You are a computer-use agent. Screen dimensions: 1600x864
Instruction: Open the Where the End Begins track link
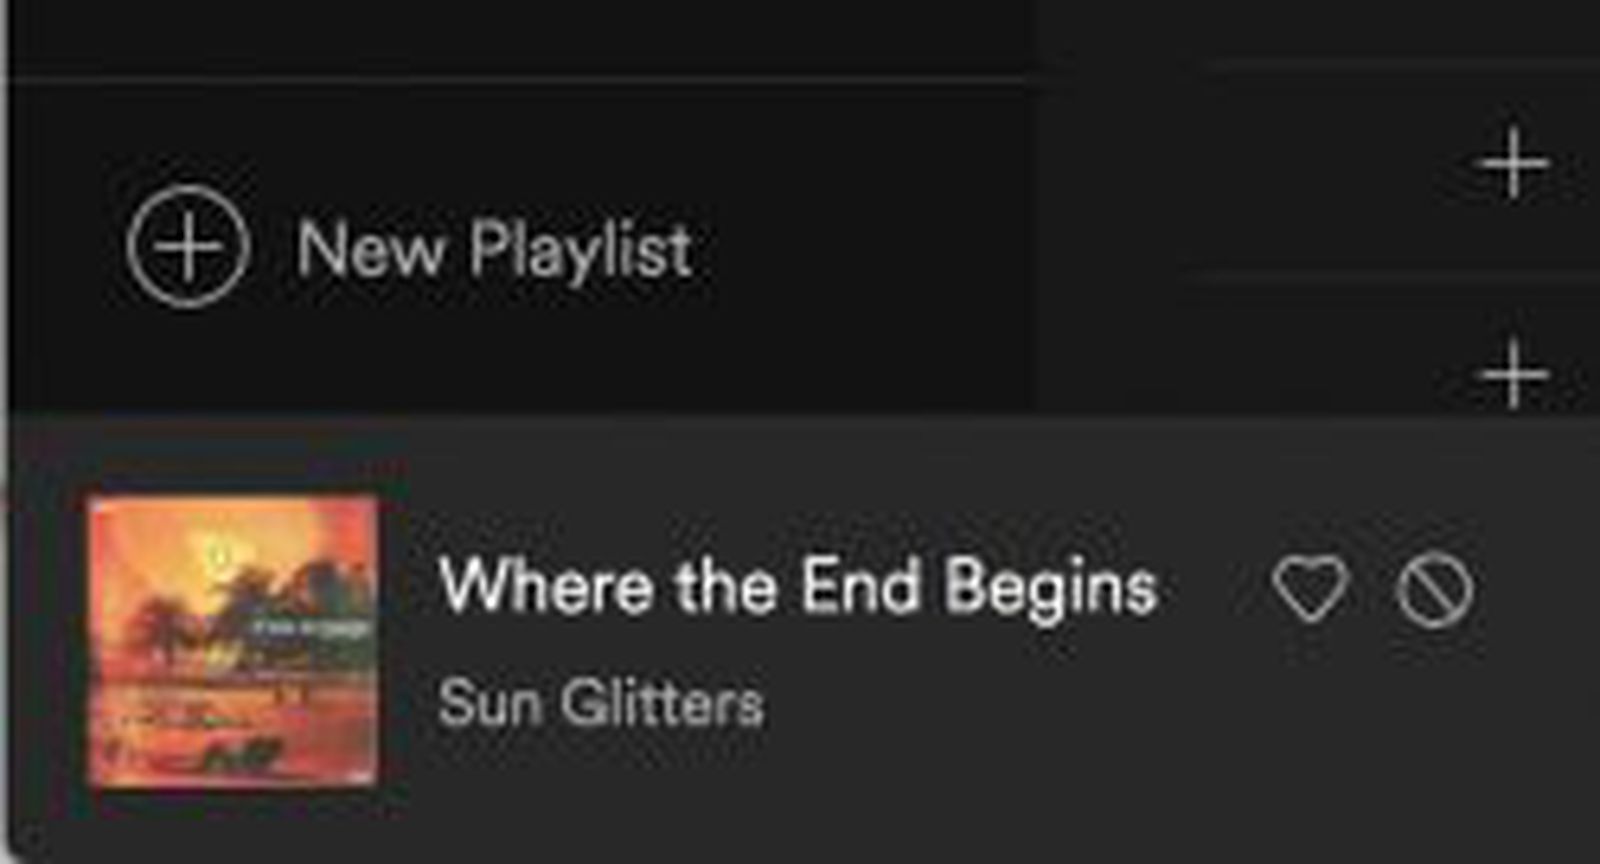click(x=800, y=588)
